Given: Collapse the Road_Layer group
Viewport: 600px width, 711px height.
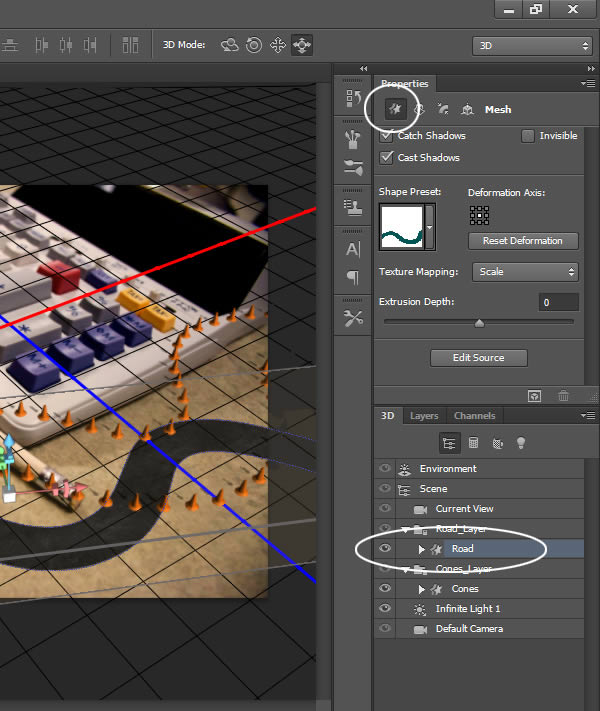Looking at the screenshot, I should (405, 529).
